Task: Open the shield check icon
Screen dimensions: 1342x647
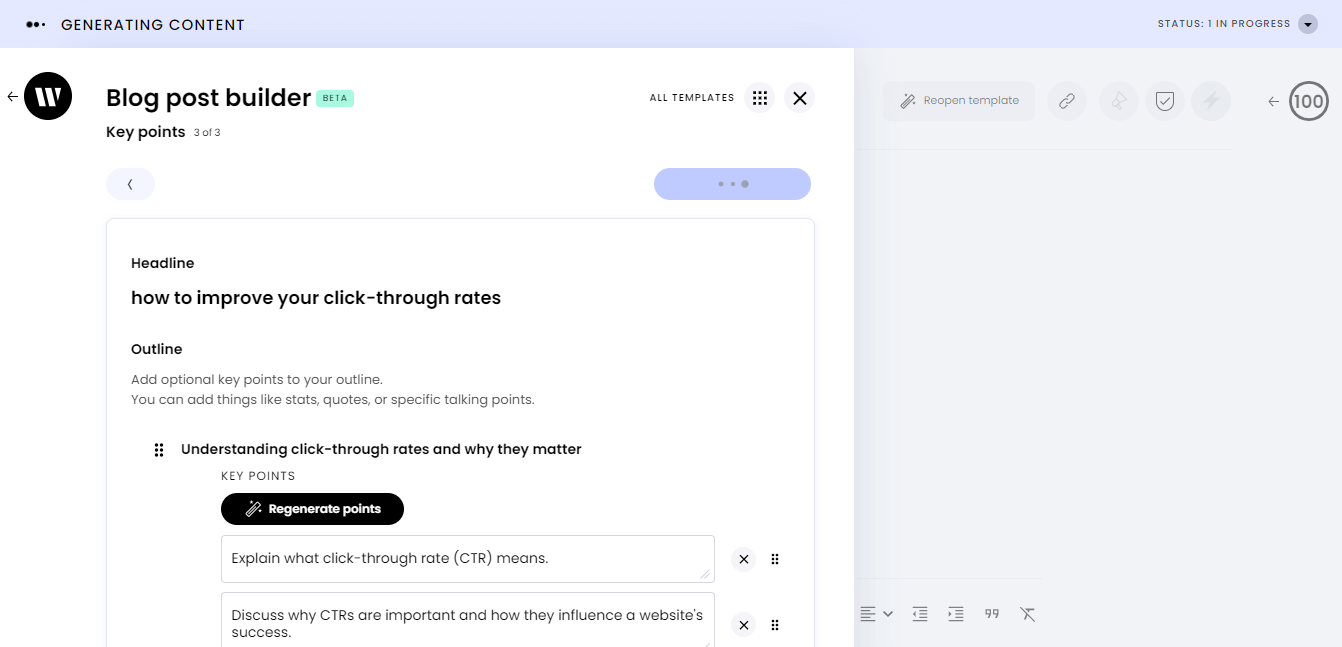Action: 1165,100
